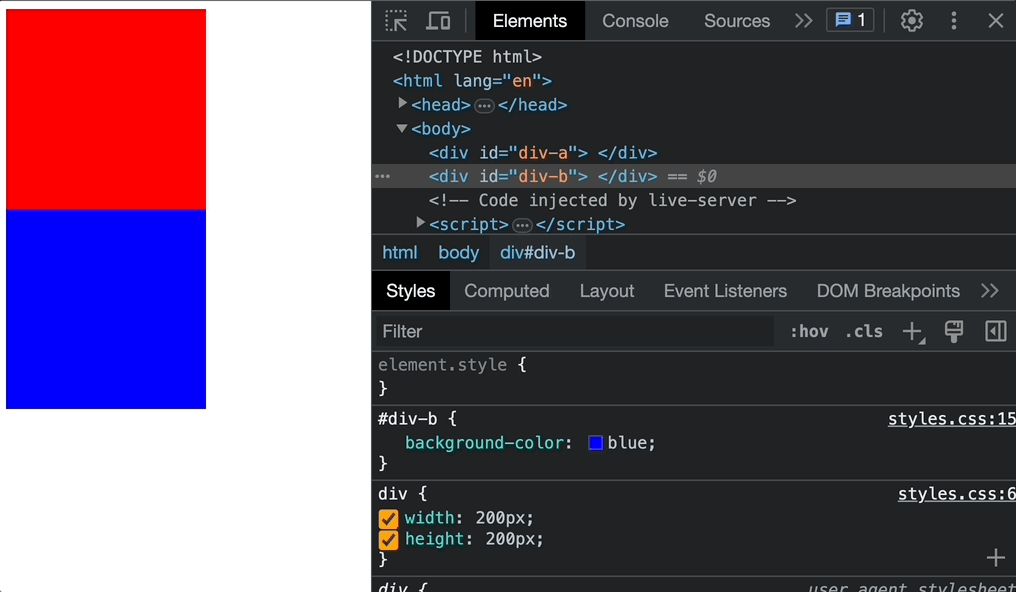The width and height of the screenshot is (1016, 592).
Task: Open the DevTools settings gear
Action: pos(911,21)
